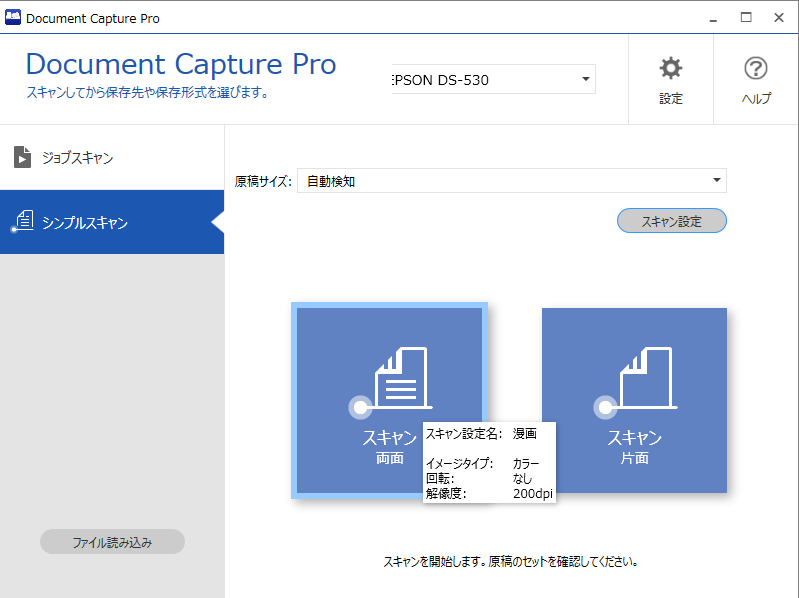Click the tooltip's 200dpi resolution value
The width and height of the screenshot is (799, 598).
tap(532, 494)
